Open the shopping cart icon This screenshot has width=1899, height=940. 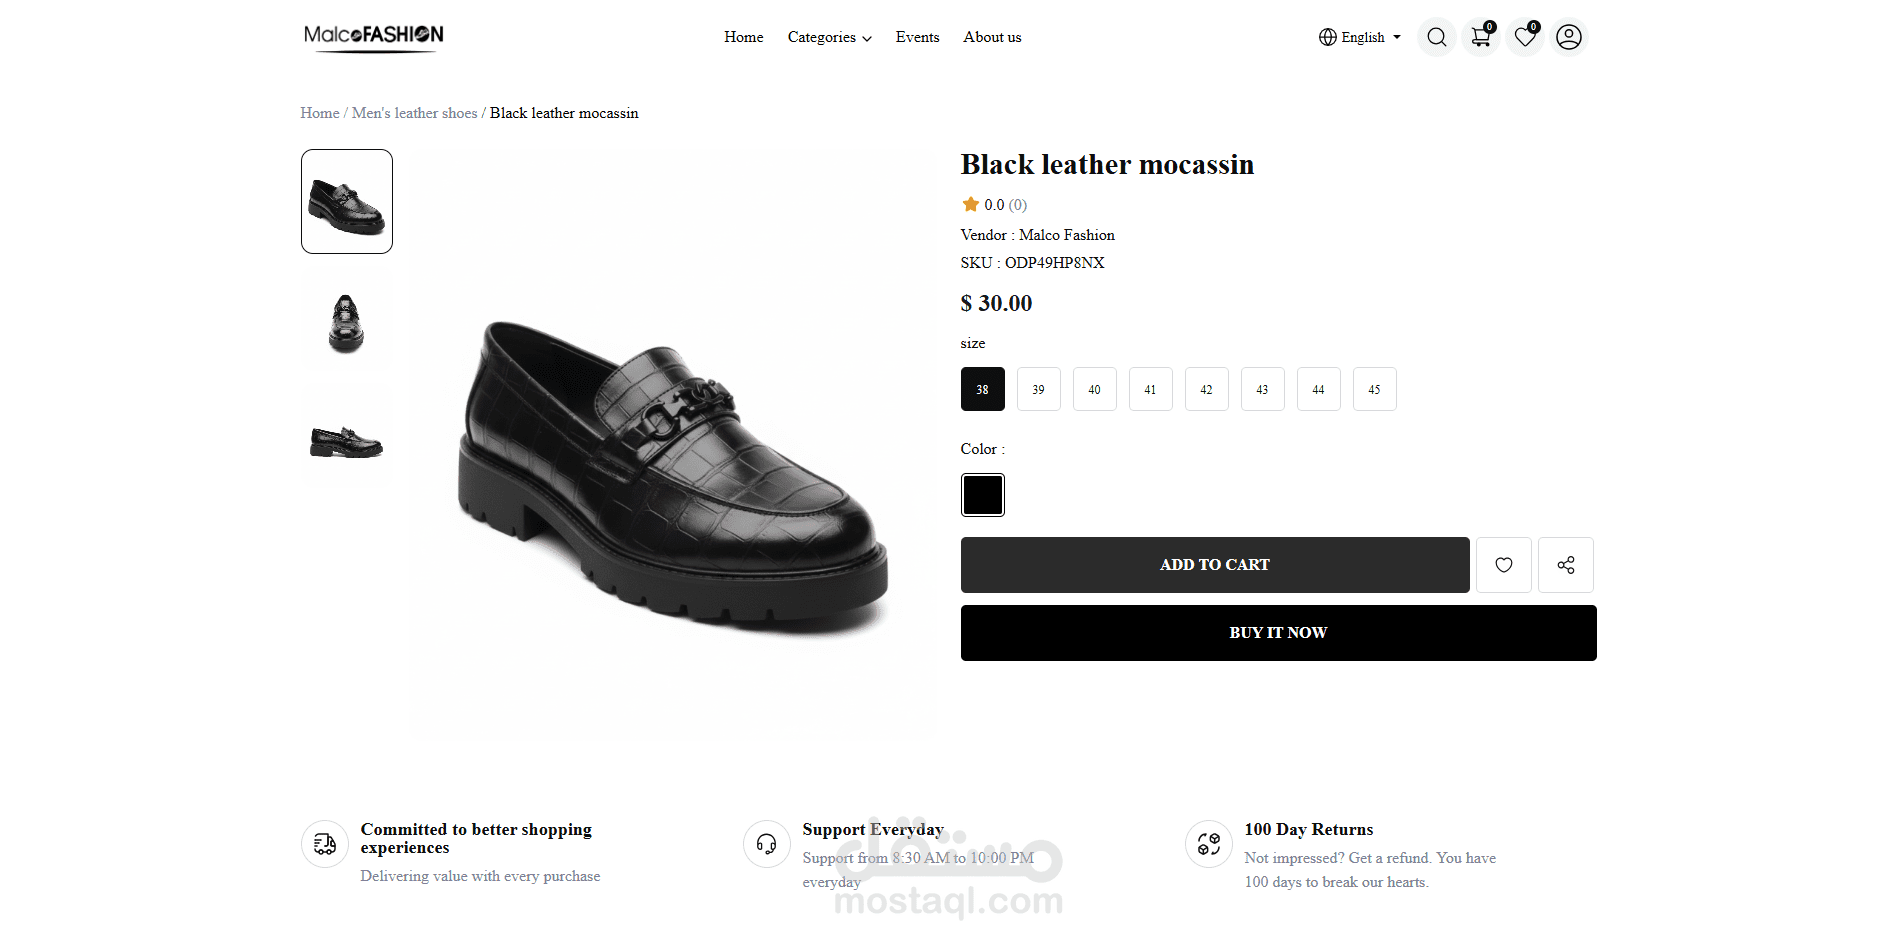(x=1480, y=37)
